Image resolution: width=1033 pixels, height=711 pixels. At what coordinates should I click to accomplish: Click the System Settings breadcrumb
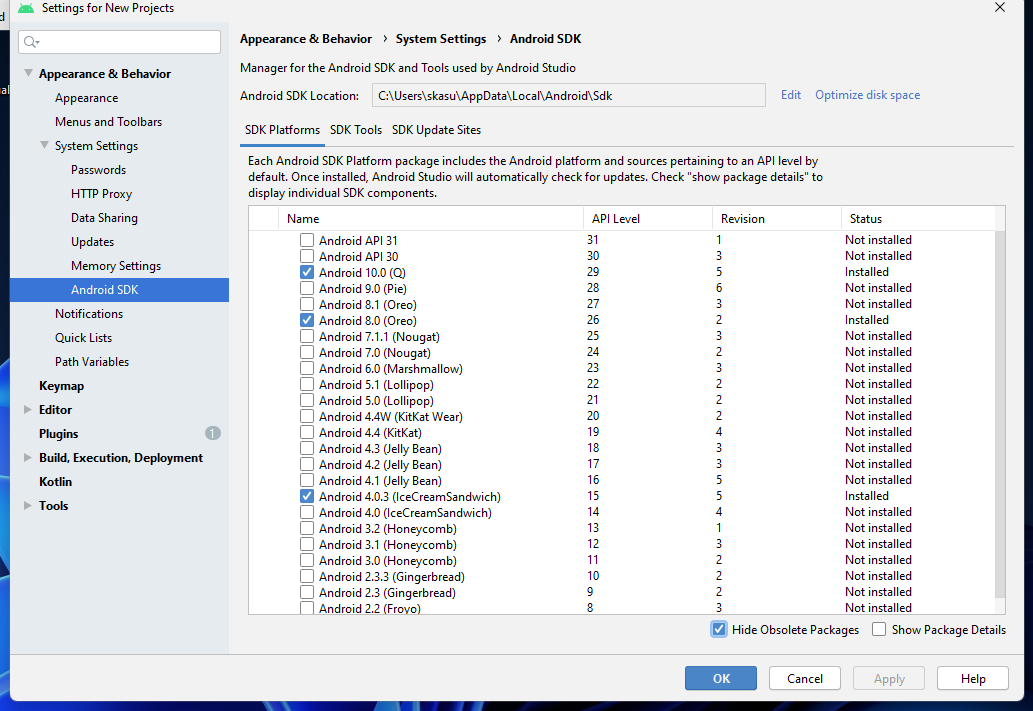tap(441, 39)
